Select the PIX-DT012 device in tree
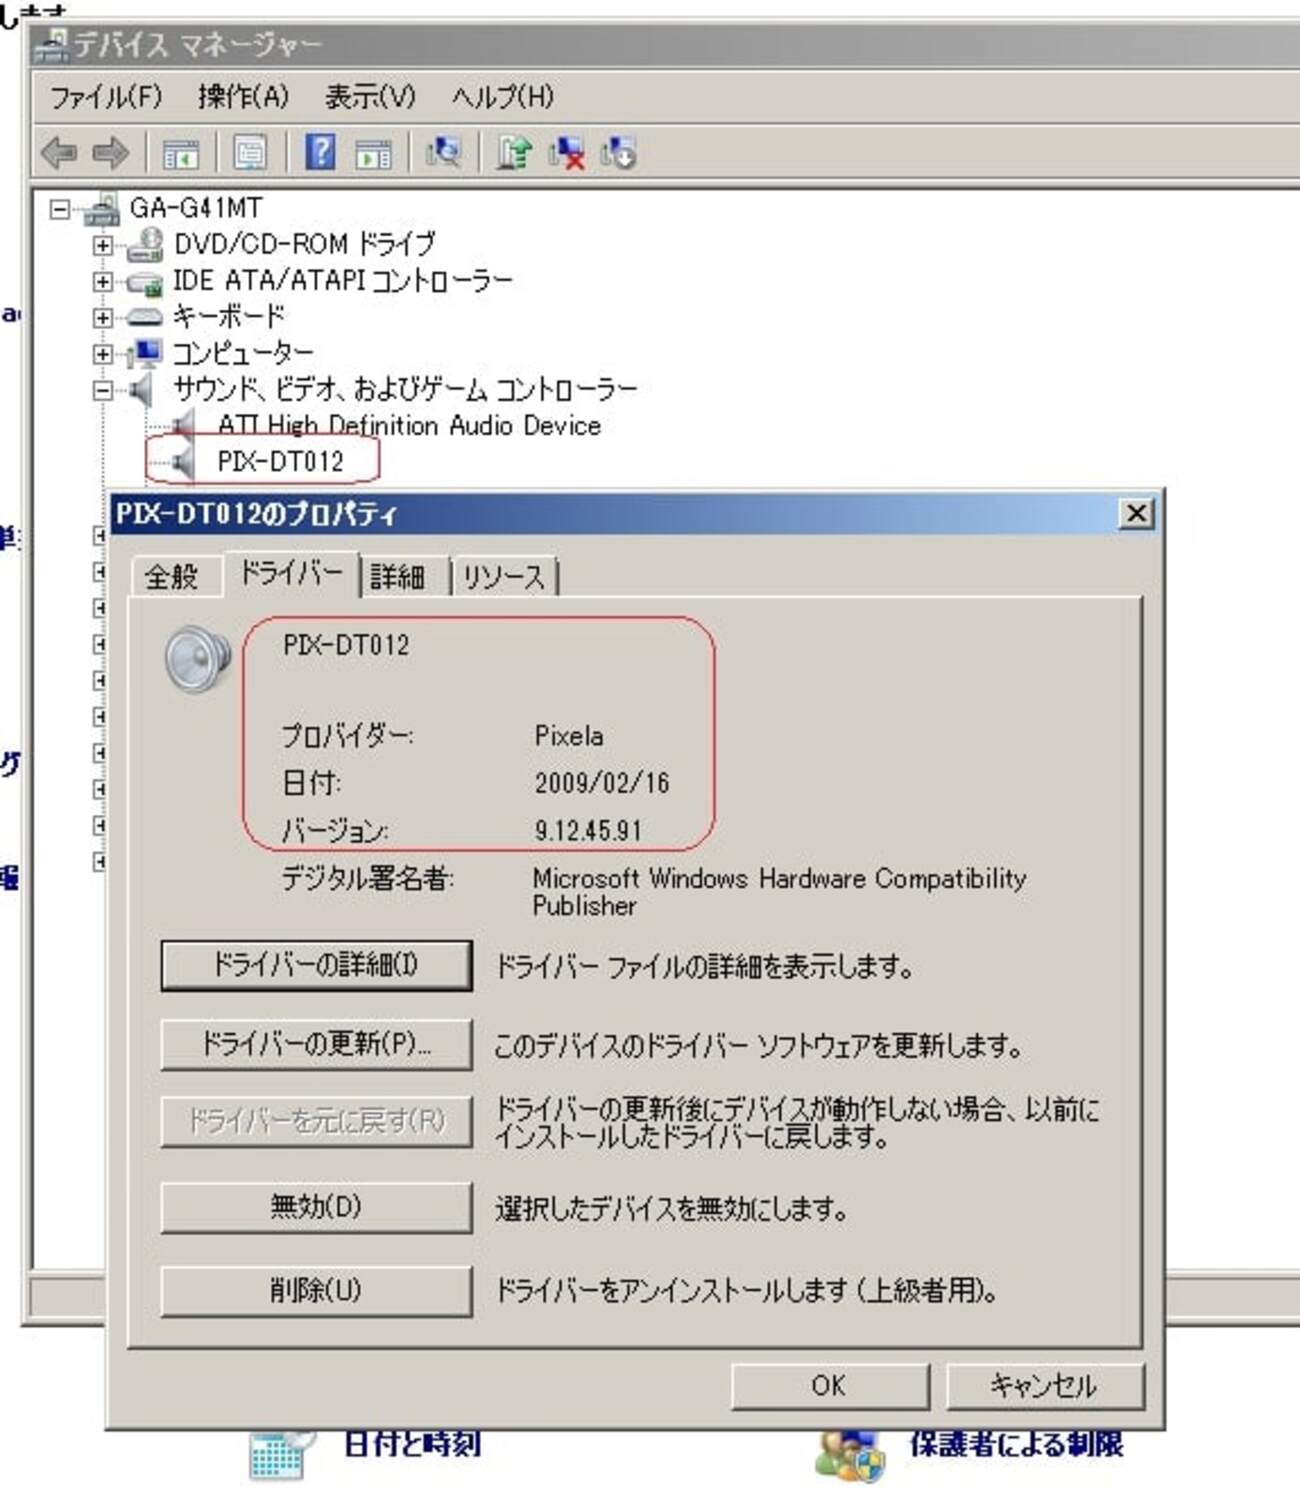This screenshot has height=1495, width=1300. click(x=280, y=462)
